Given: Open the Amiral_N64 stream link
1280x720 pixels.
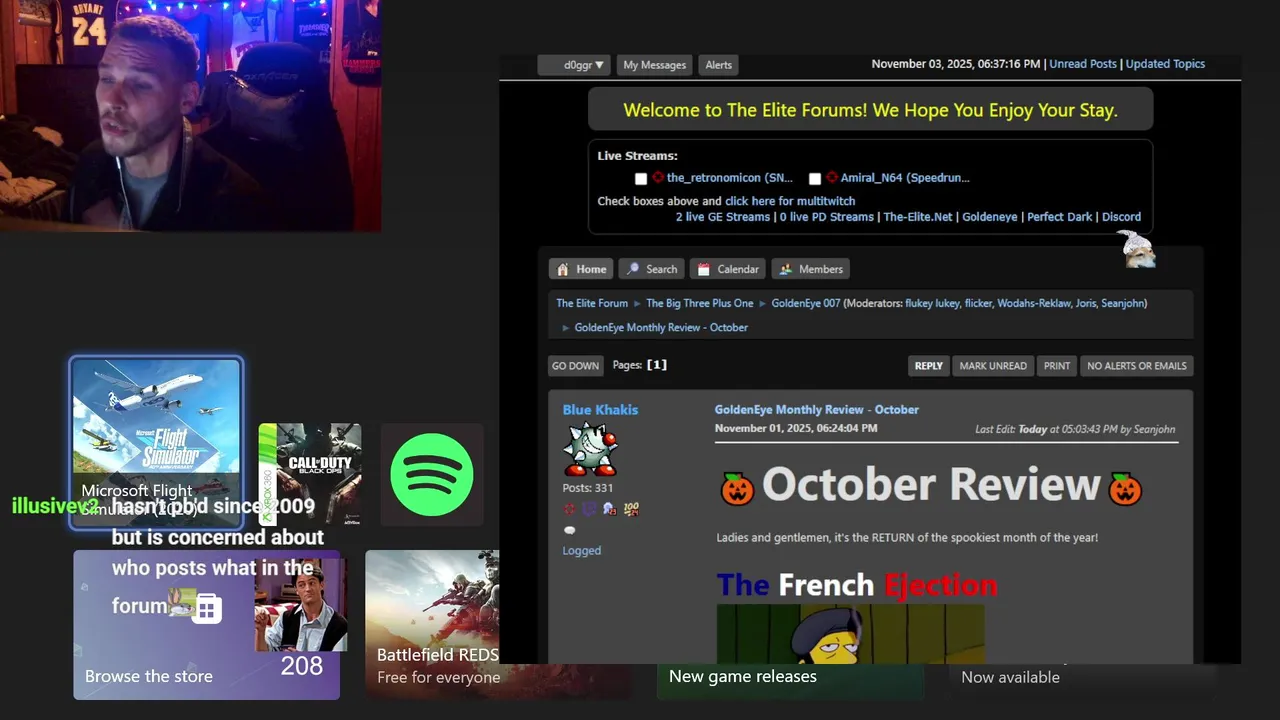Looking at the screenshot, I should point(905,178).
